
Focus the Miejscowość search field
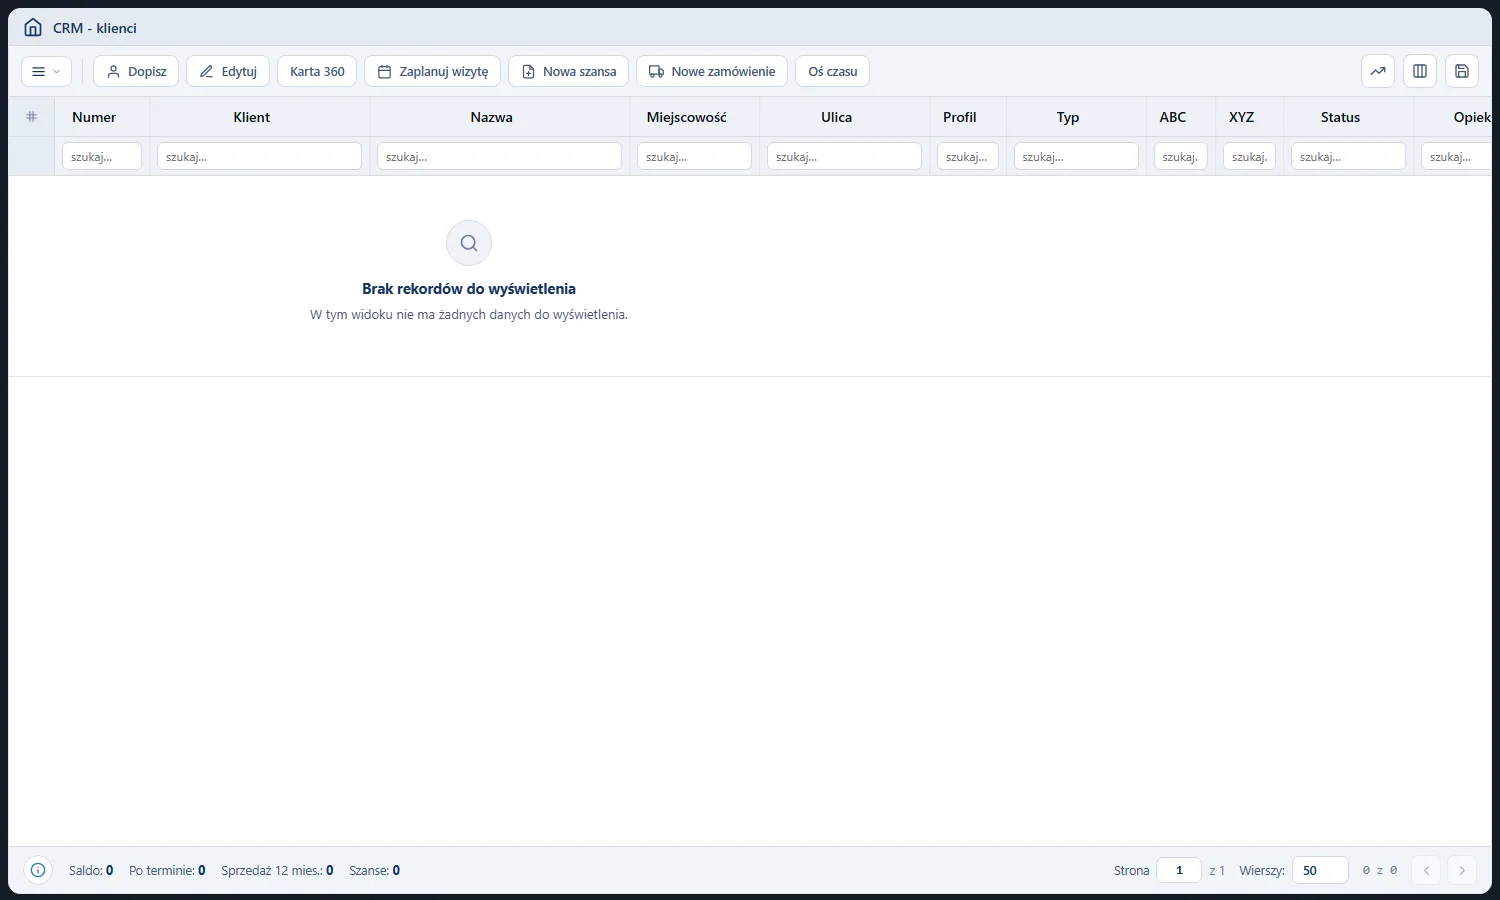pyautogui.click(x=694, y=156)
